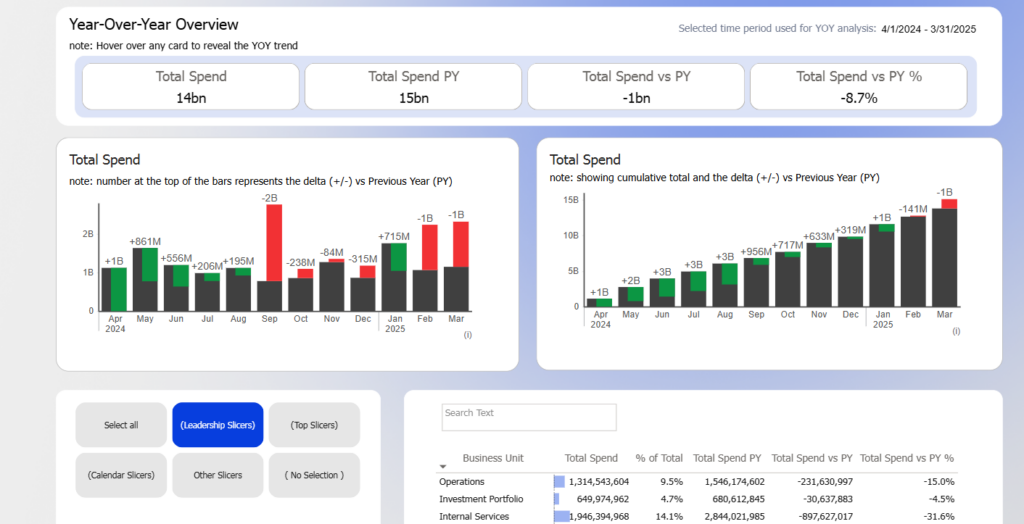
Task: Click the info icon on cumulative Total Spend chart
Action: coord(955,331)
